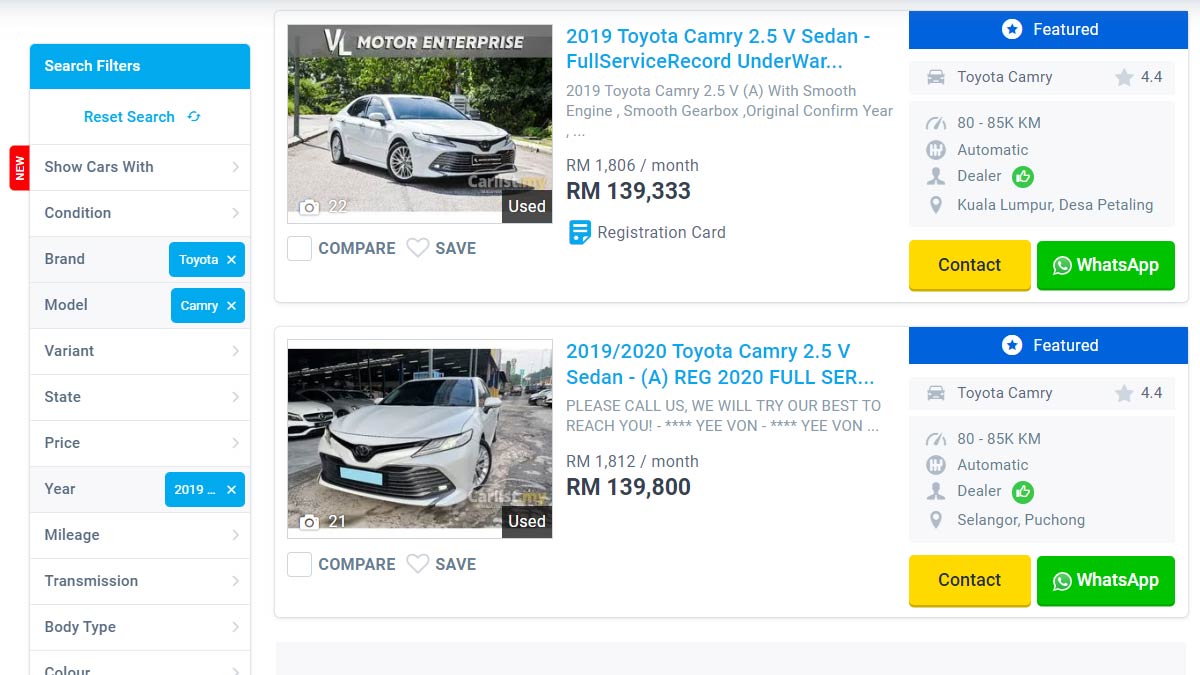Viewport: 1200px width, 675px height.
Task: Clear the 2019 year filter
Action: click(231, 490)
